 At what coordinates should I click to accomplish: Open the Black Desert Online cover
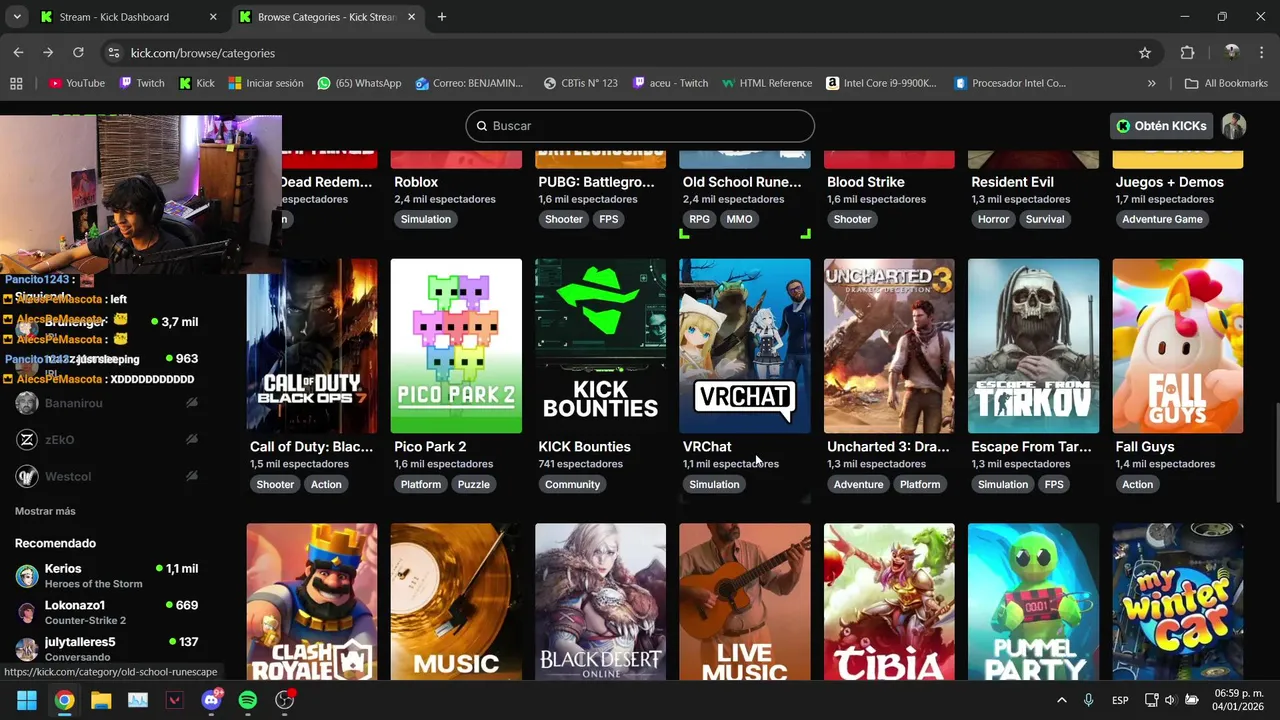600,601
